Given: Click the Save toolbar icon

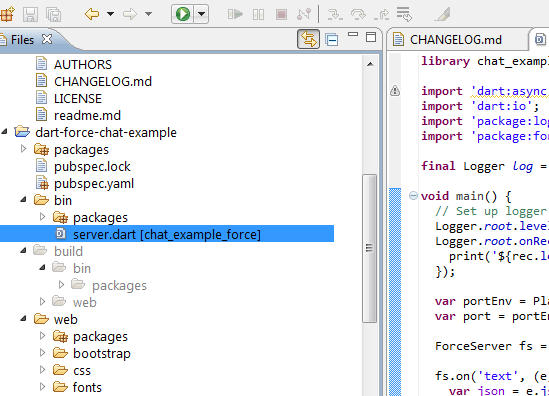Looking at the screenshot, I should 30,15.
